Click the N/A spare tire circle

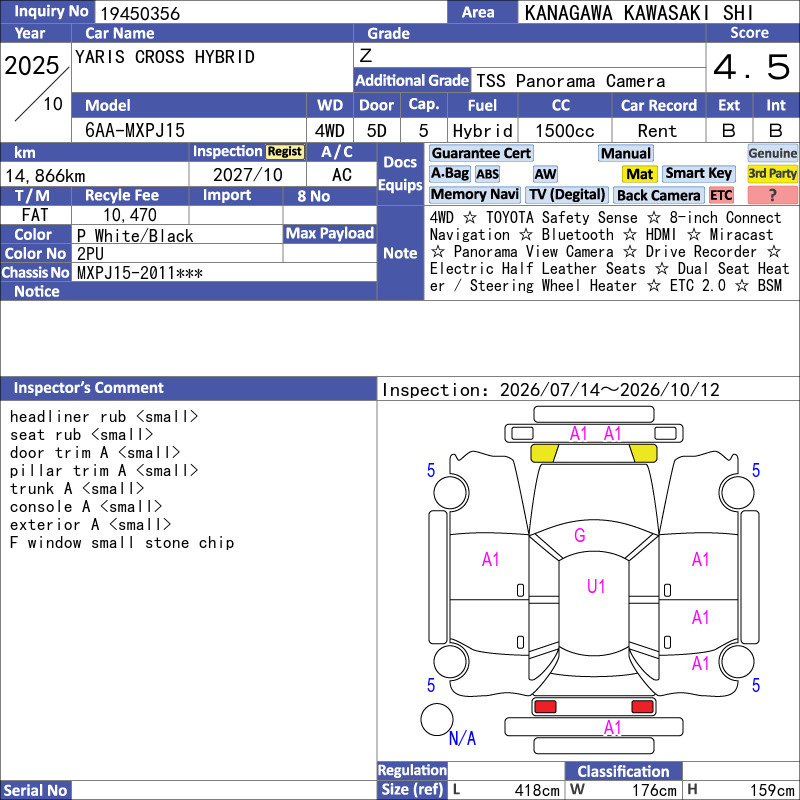tap(437, 719)
